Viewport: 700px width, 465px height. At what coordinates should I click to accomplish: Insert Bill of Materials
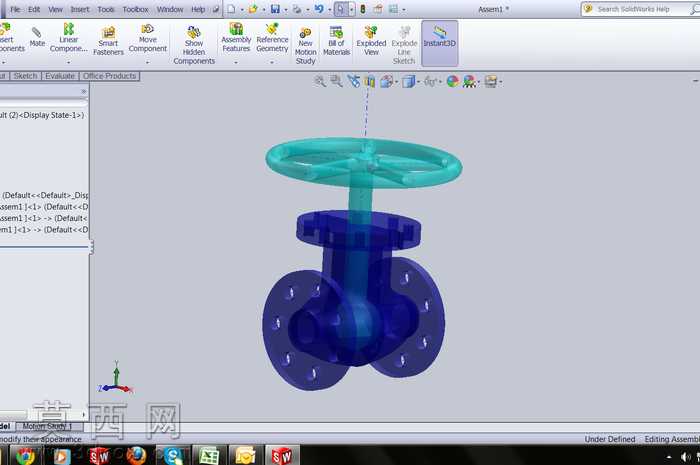[x=336, y=41]
